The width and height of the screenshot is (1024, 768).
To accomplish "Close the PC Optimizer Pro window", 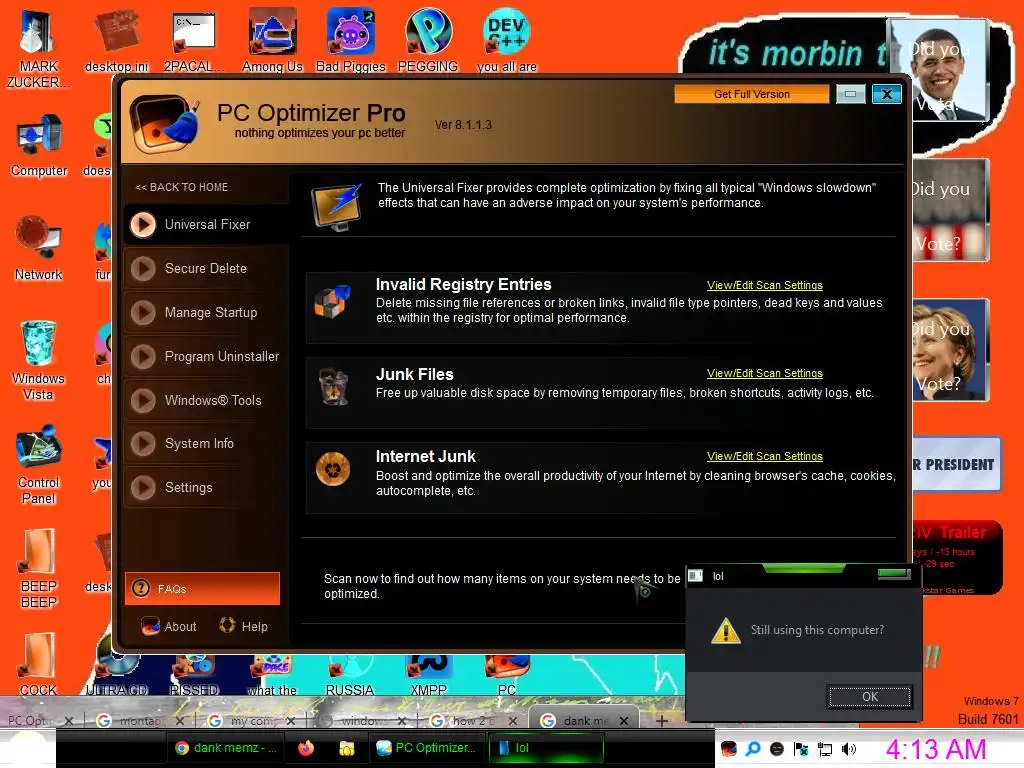I will pyautogui.click(x=887, y=94).
